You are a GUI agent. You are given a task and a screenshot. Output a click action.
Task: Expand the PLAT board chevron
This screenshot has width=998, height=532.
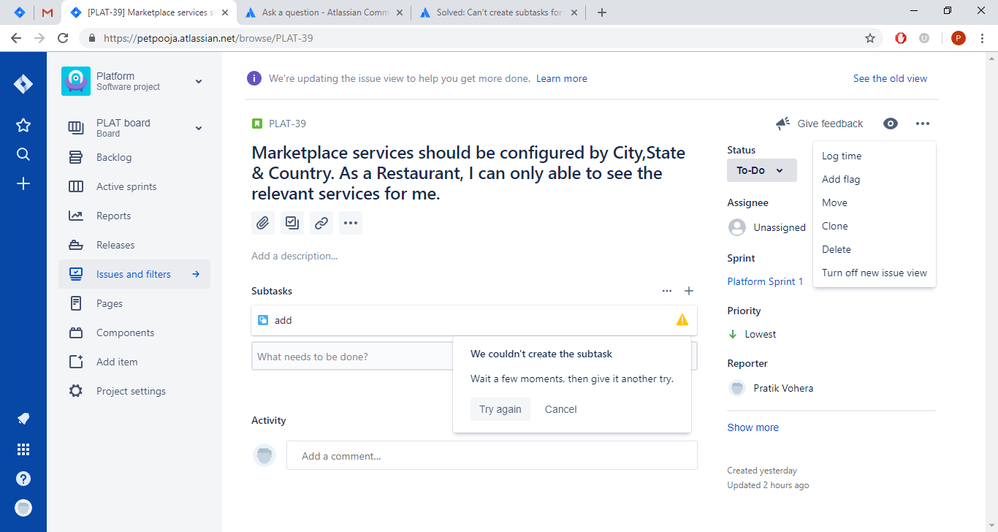(199, 128)
